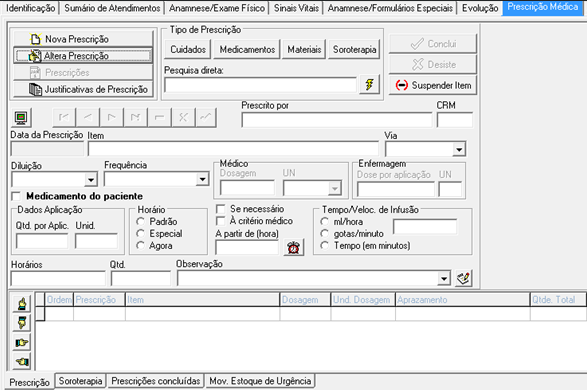Screen dimensions: 587x390
Task: Click the Qtd. por Aplic. field
Action: pyautogui.click(x=42, y=241)
